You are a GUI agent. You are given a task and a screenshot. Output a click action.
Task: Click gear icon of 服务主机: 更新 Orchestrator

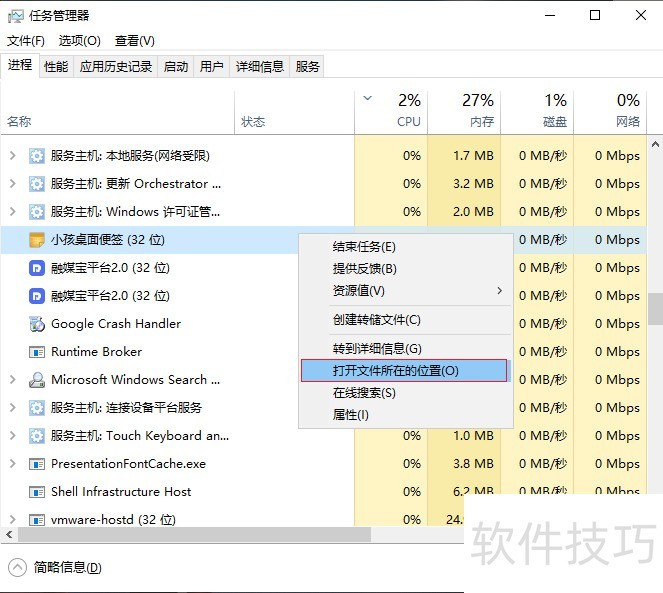(x=37, y=184)
